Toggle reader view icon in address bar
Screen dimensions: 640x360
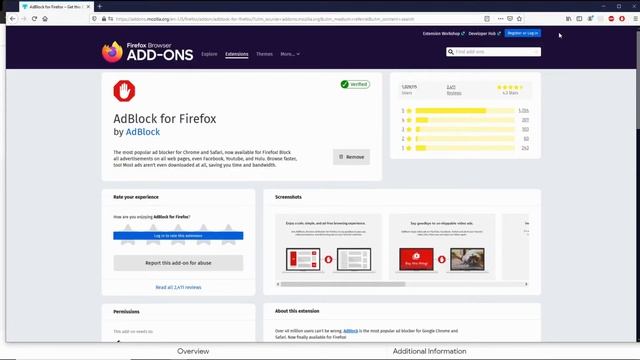(487, 19)
